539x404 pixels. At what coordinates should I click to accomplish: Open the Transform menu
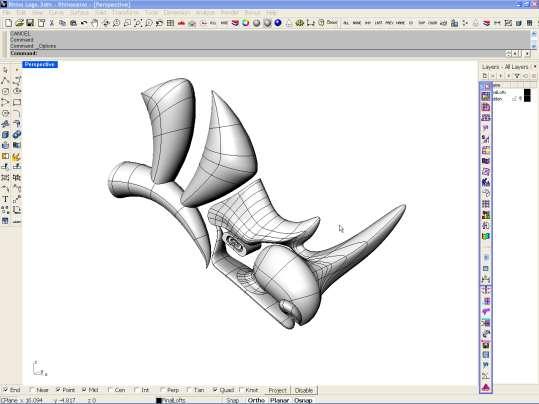point(125,12)
